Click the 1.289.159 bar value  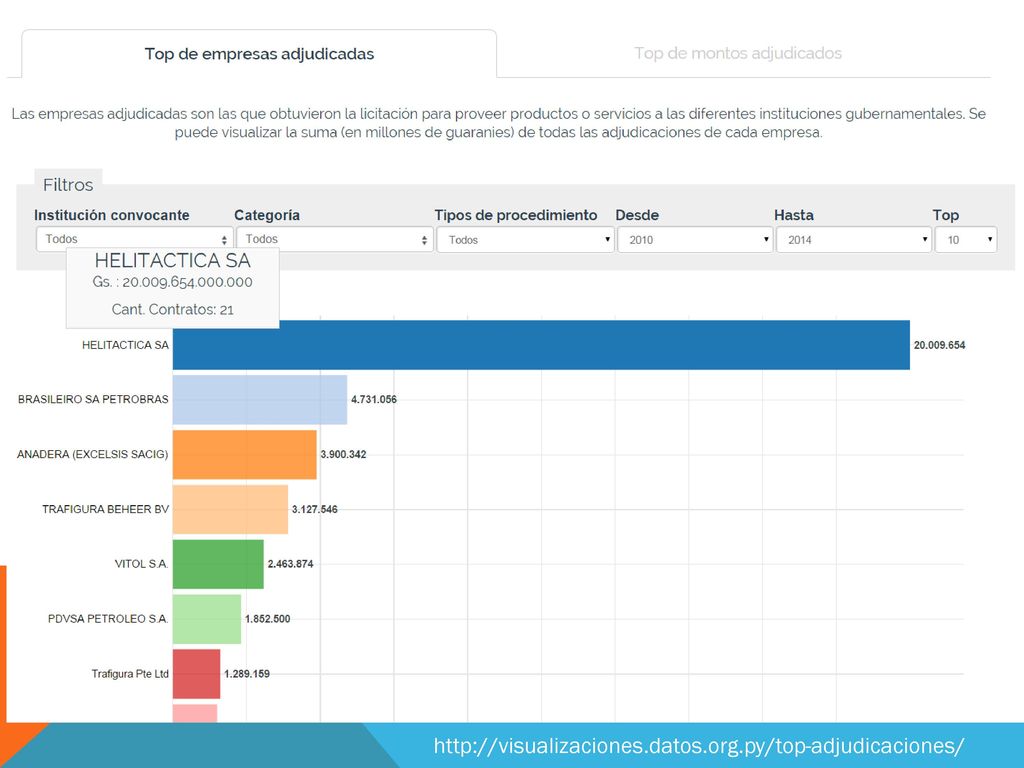(x=247, y=673)
